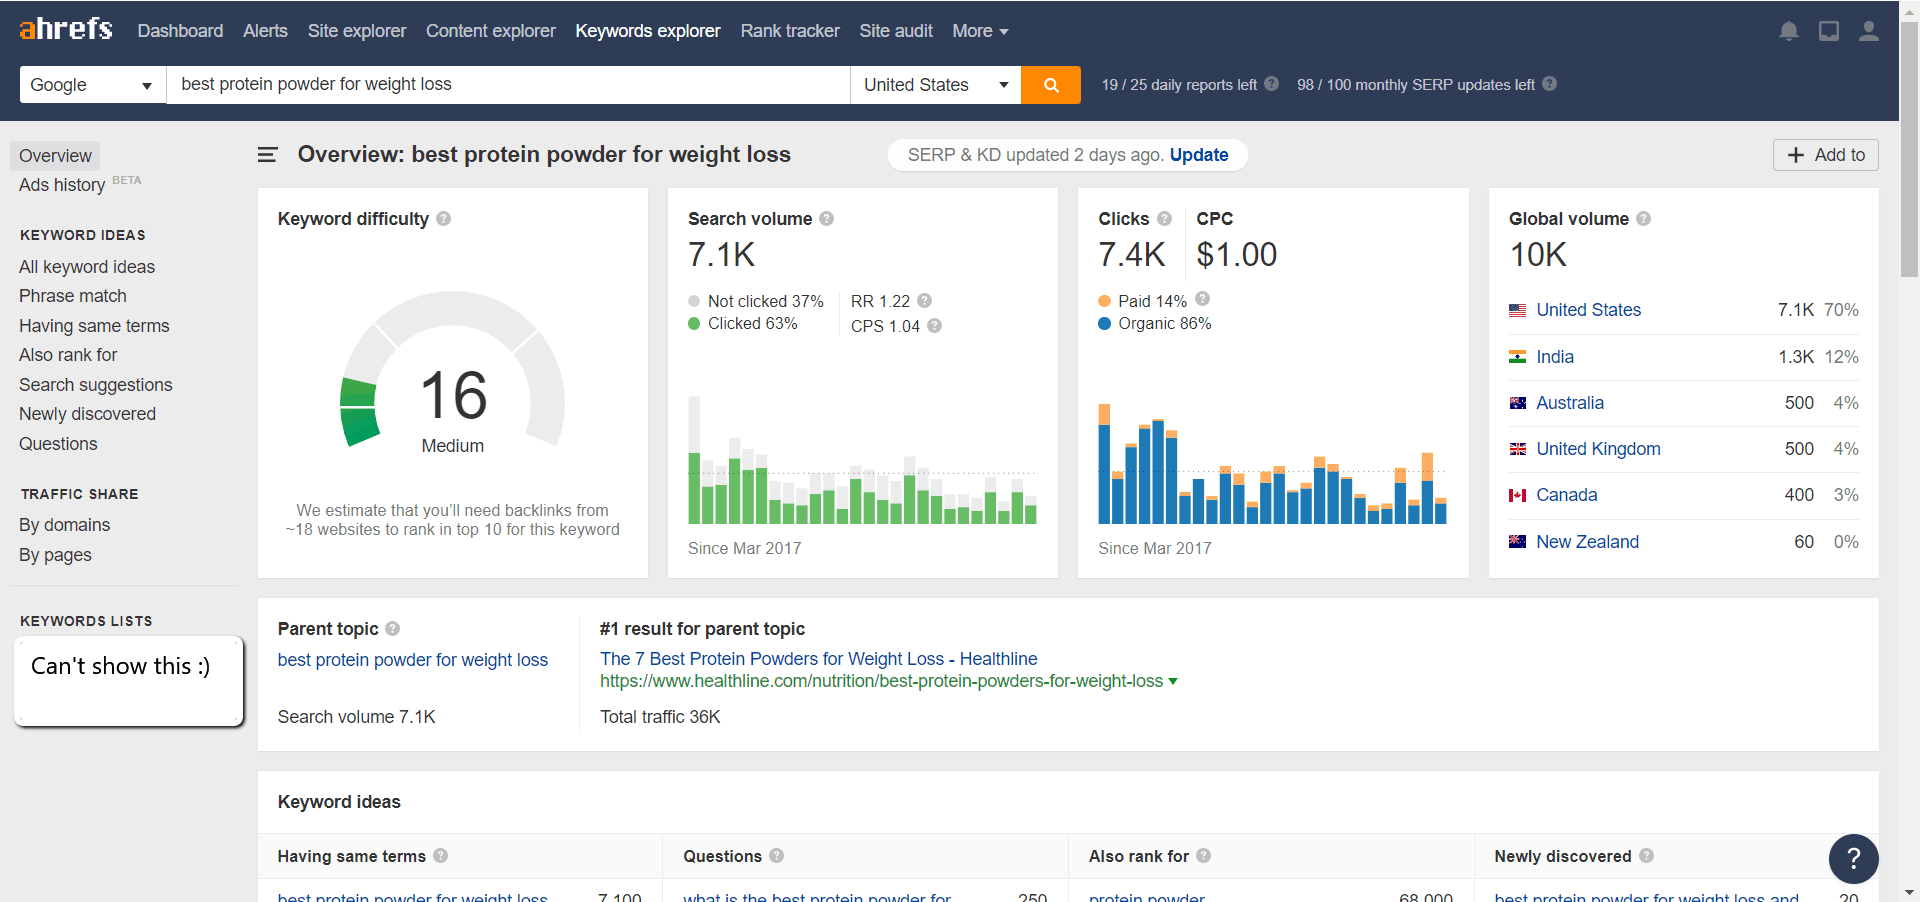Click the keyword search input field
The image size is (1920, 902).
(508, 85)
